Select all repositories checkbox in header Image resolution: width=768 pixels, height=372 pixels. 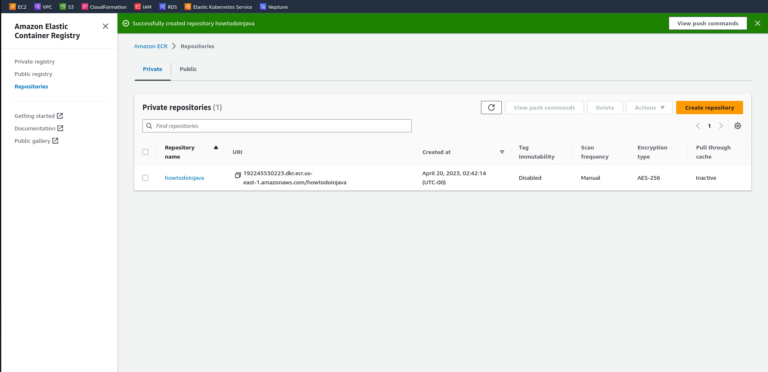pyautogui.click(x=145, y=152)
